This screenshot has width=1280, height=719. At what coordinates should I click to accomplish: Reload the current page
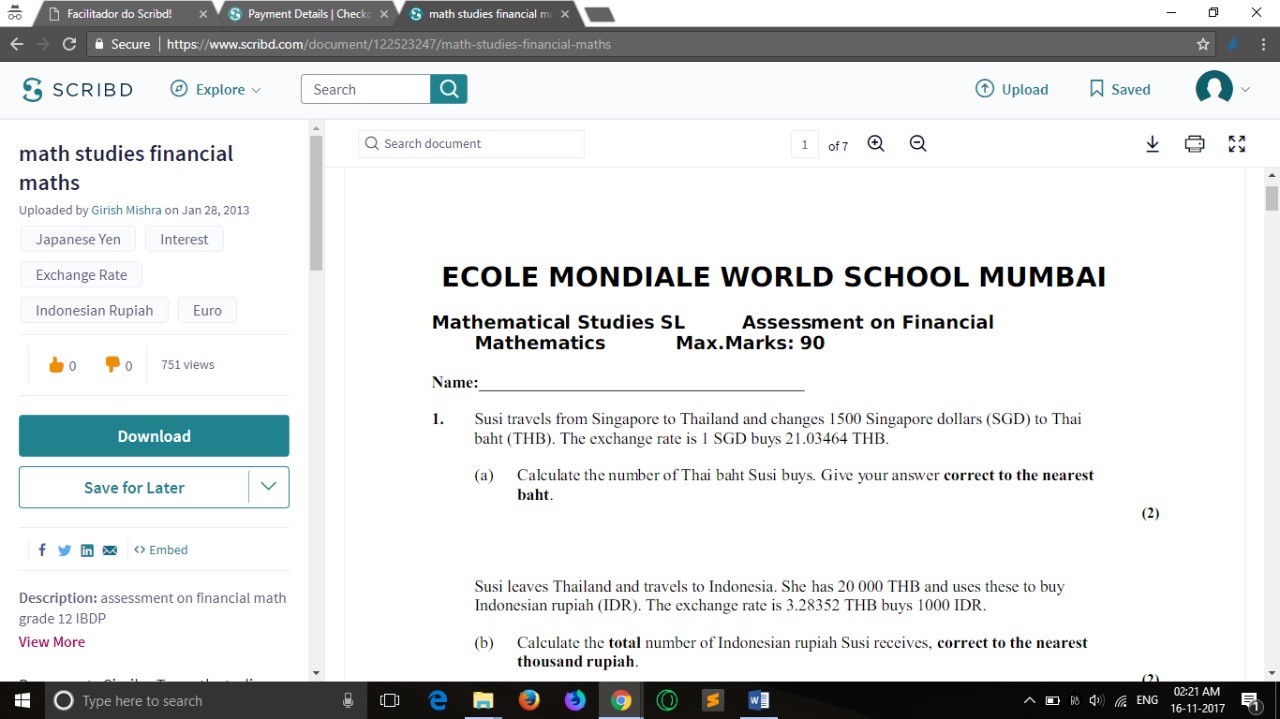click(69, 44)
